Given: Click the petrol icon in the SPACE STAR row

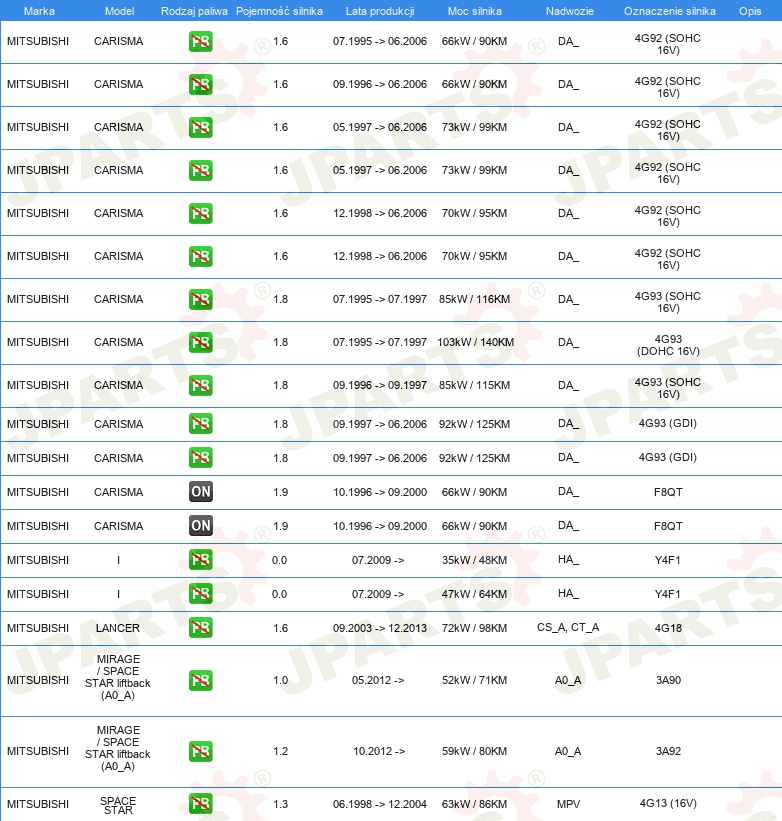Looking at the screenshot, I should pyautogui.click(x=200, y=804).
